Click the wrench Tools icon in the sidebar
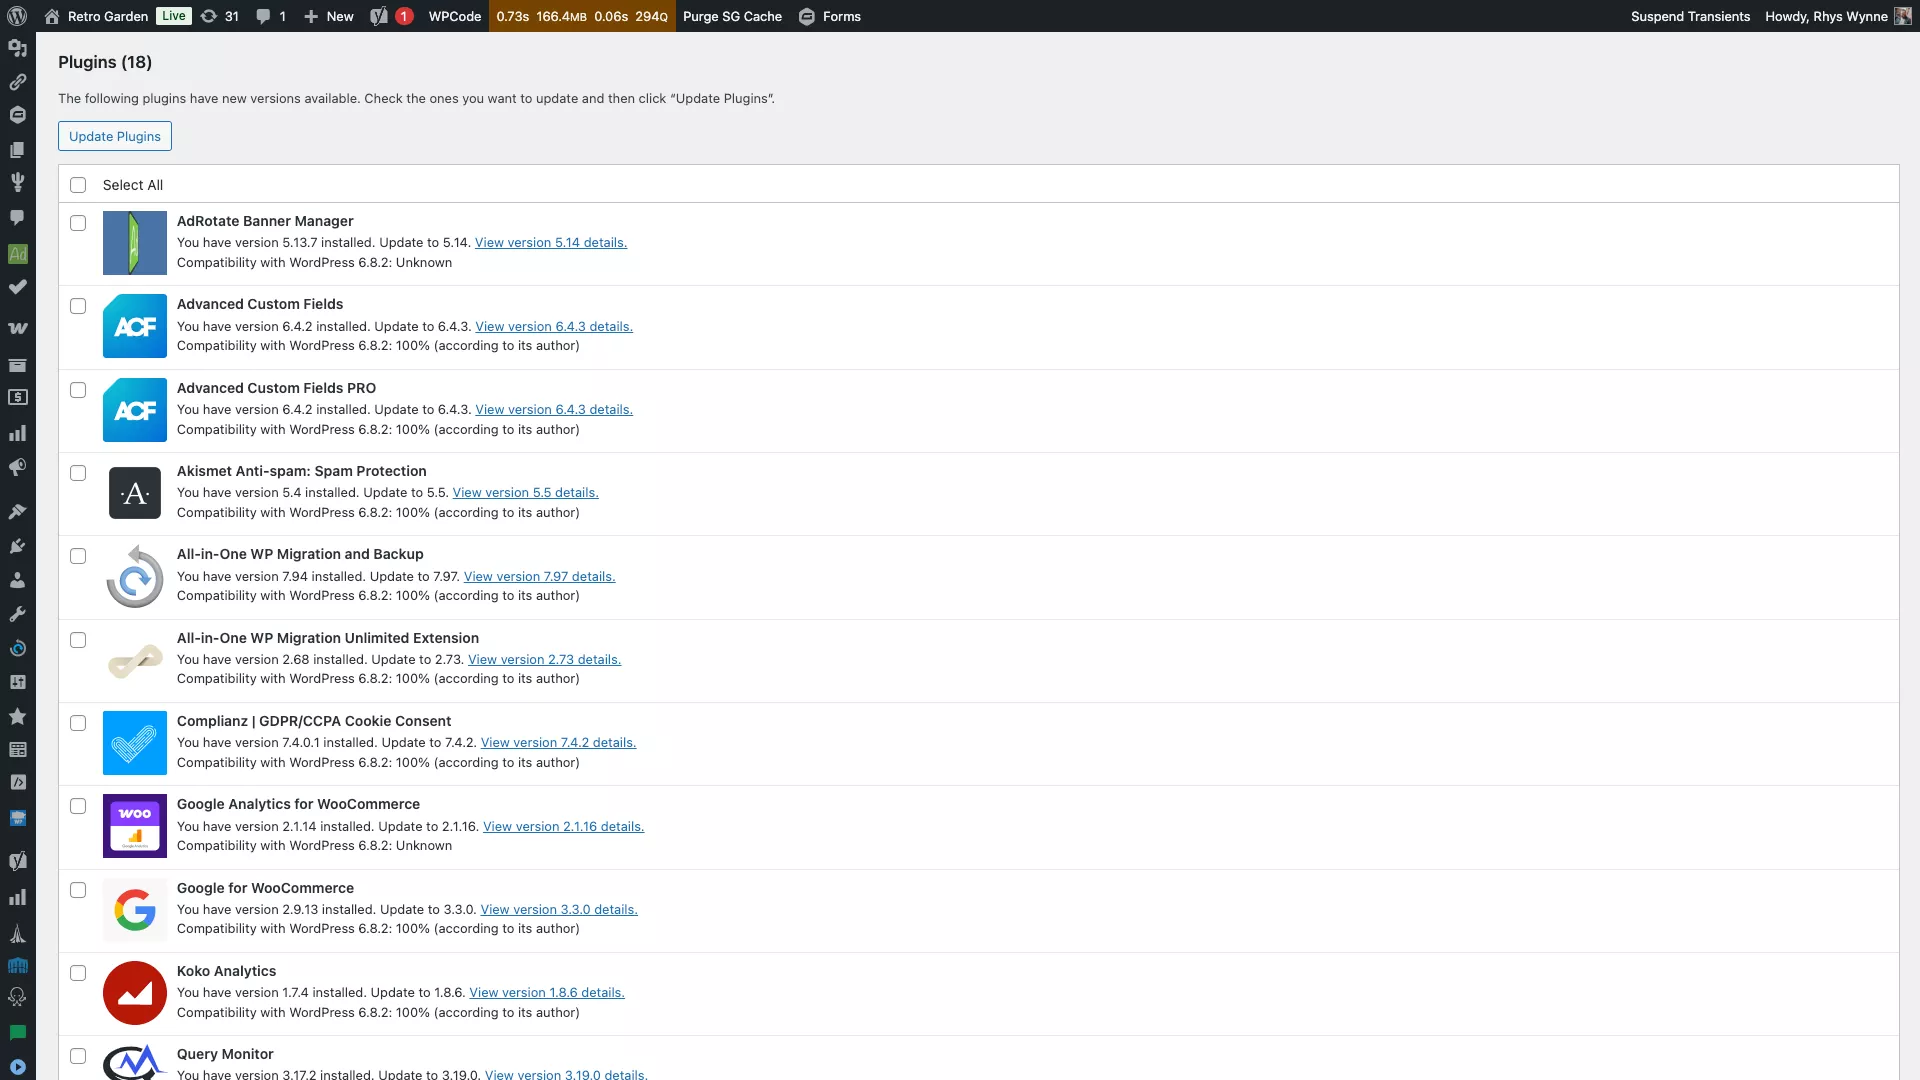This screenshot has height=1080, width=1920. 17,613
